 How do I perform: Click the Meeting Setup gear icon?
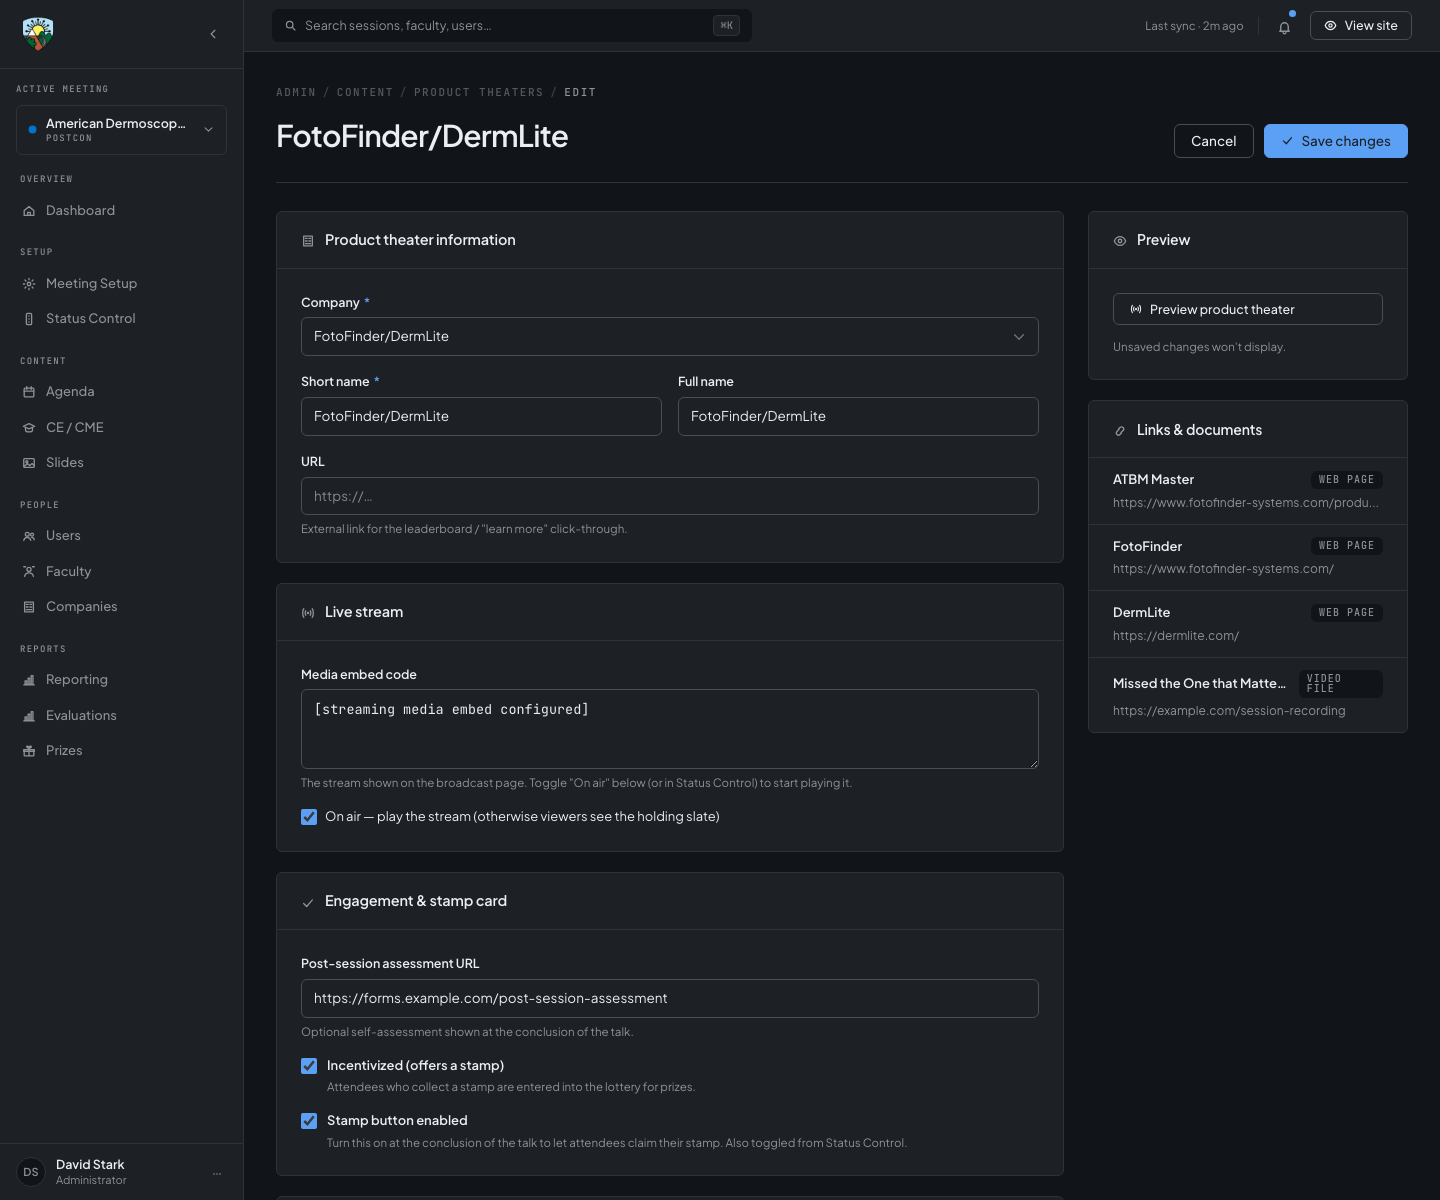pyautogui.click(x=29, y=284)
